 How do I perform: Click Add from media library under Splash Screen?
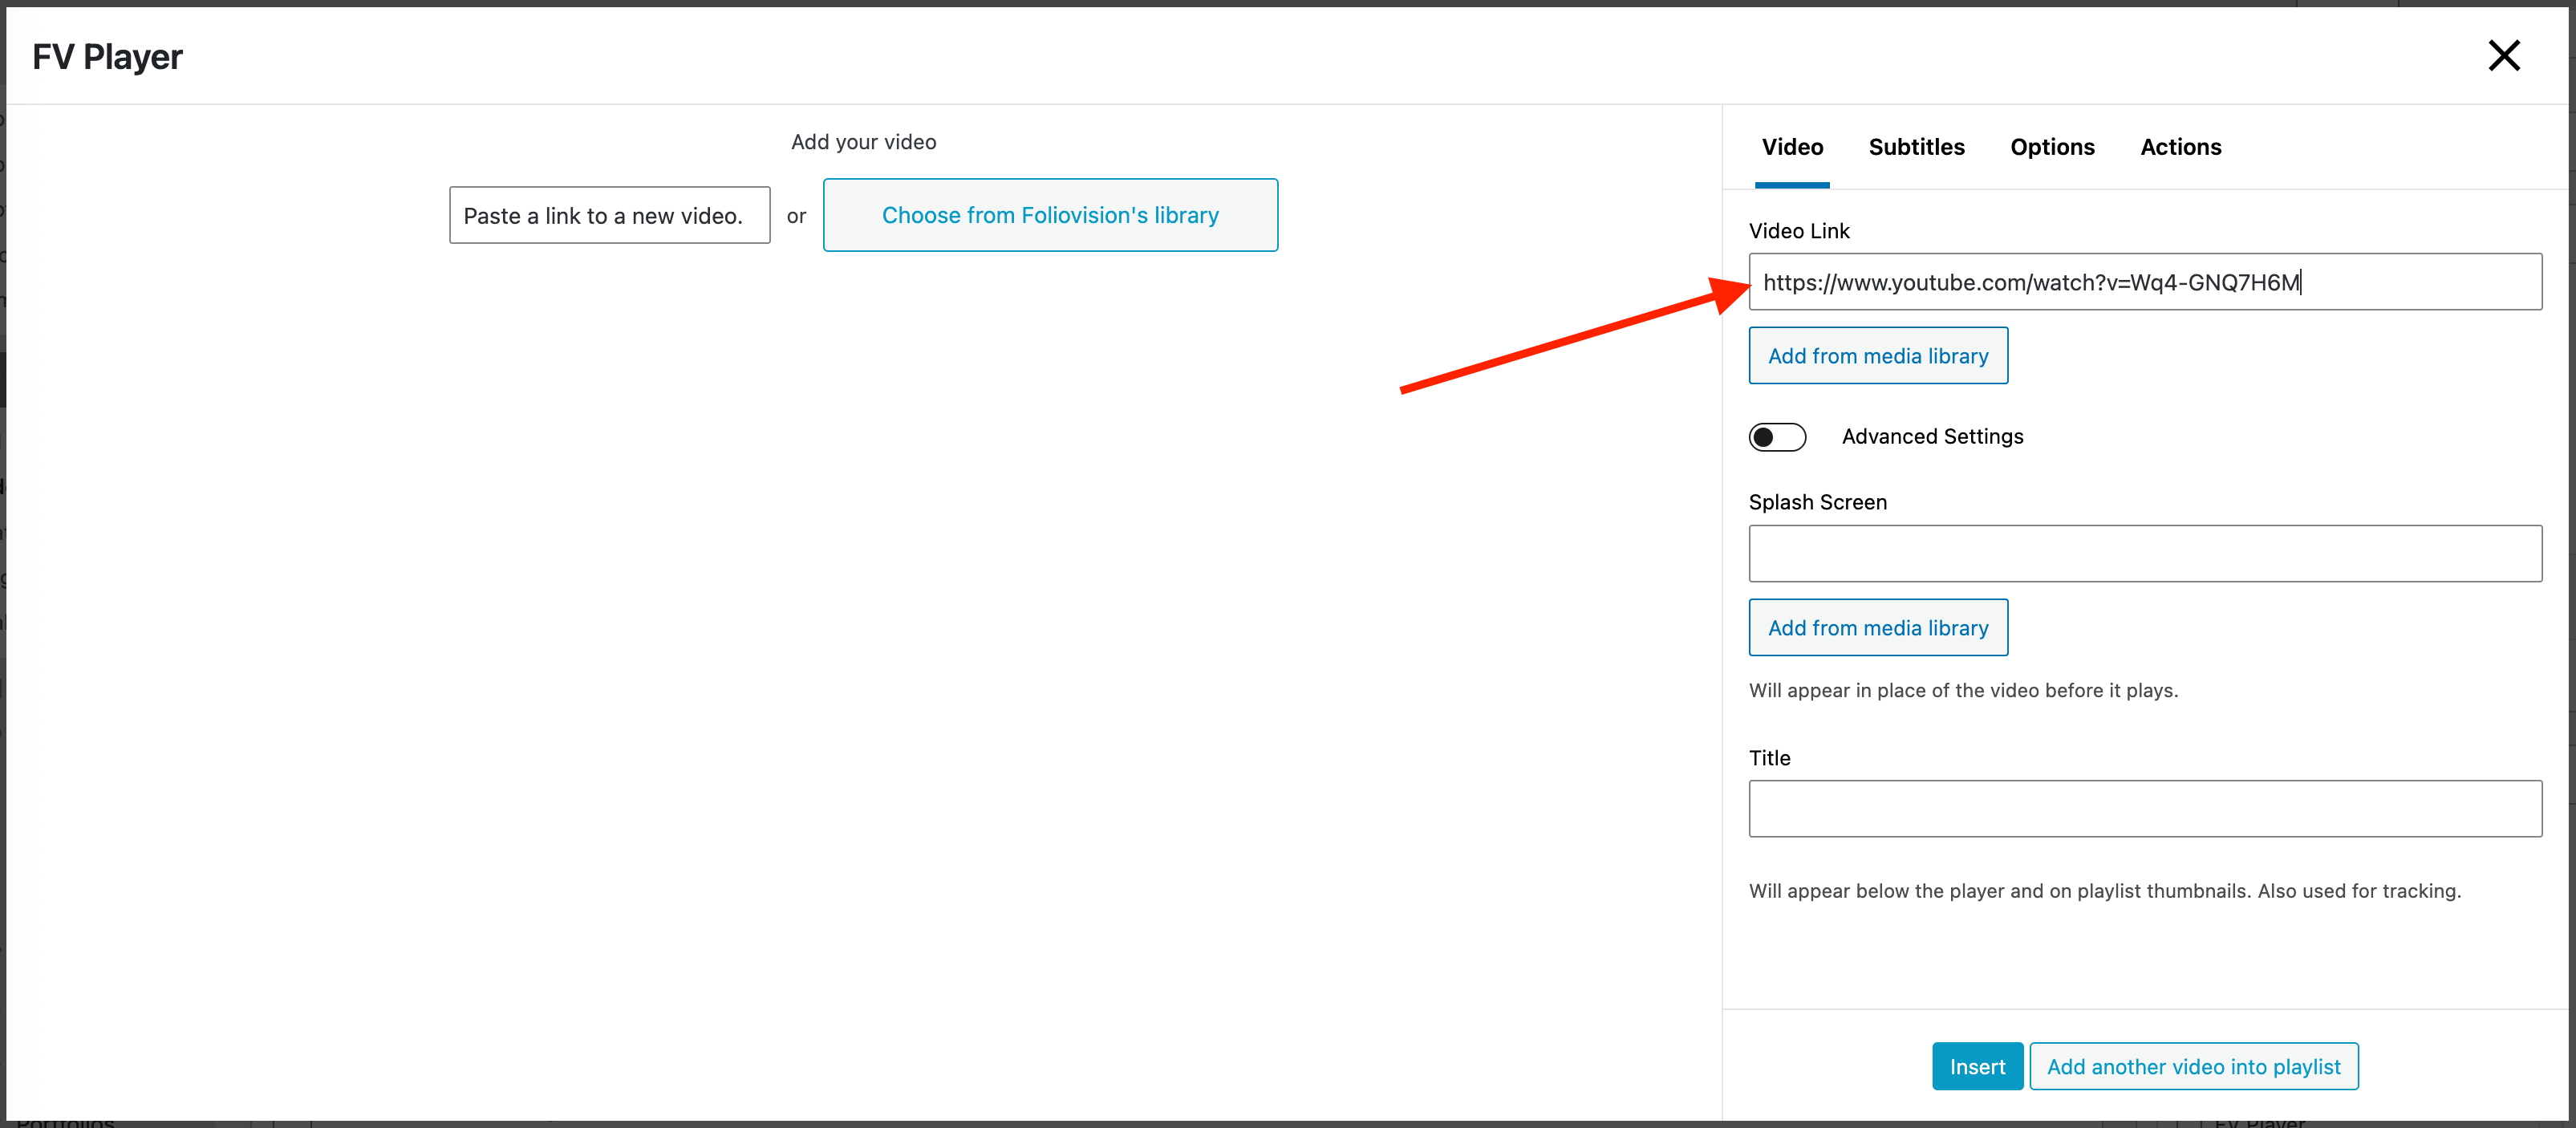tap(1877, 628)
